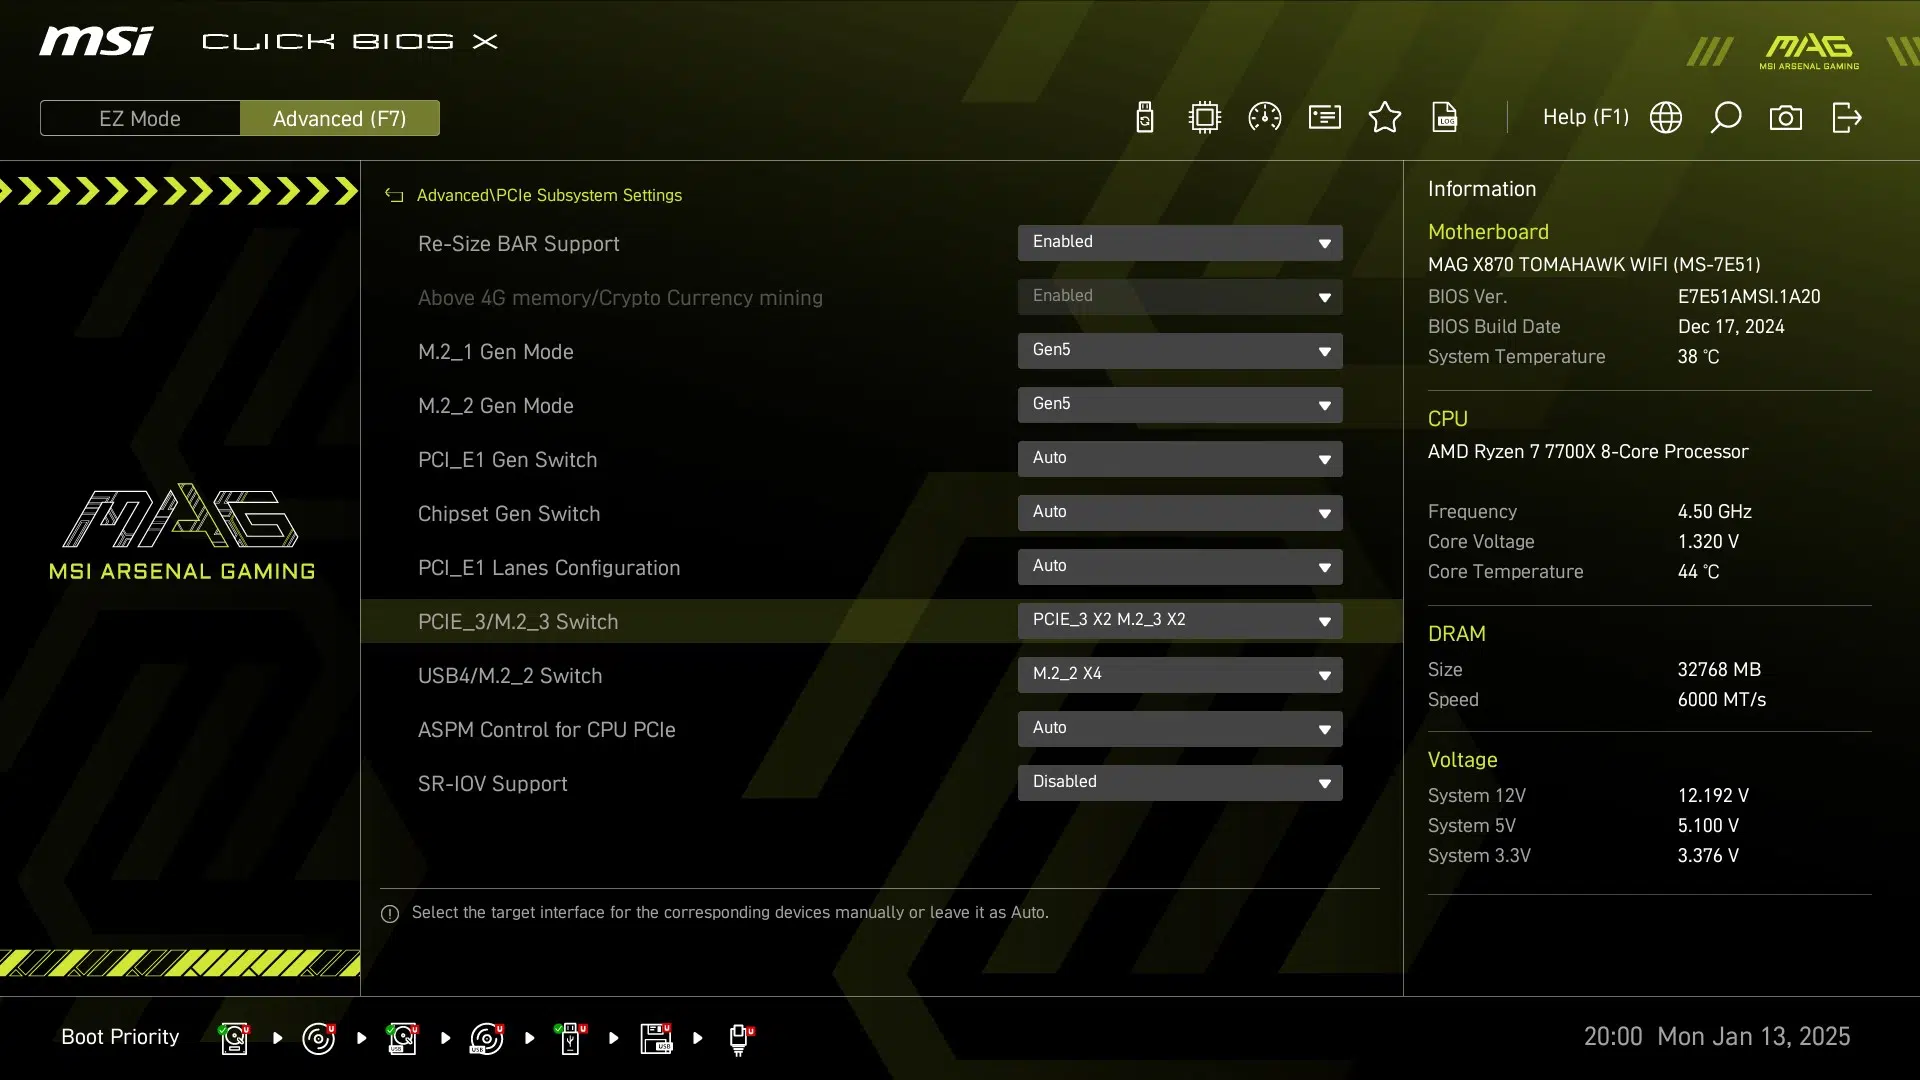Select the highlighted PCIE_3/M.2_3 Switch label

(518, 622)
